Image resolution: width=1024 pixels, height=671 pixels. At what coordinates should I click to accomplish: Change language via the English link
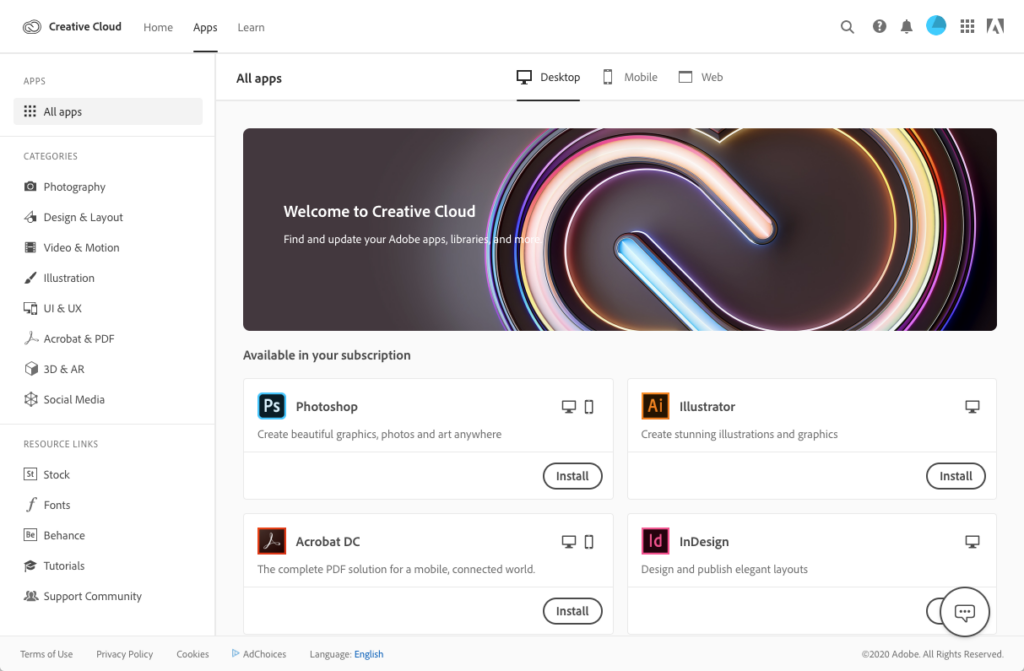click(368, 654)
